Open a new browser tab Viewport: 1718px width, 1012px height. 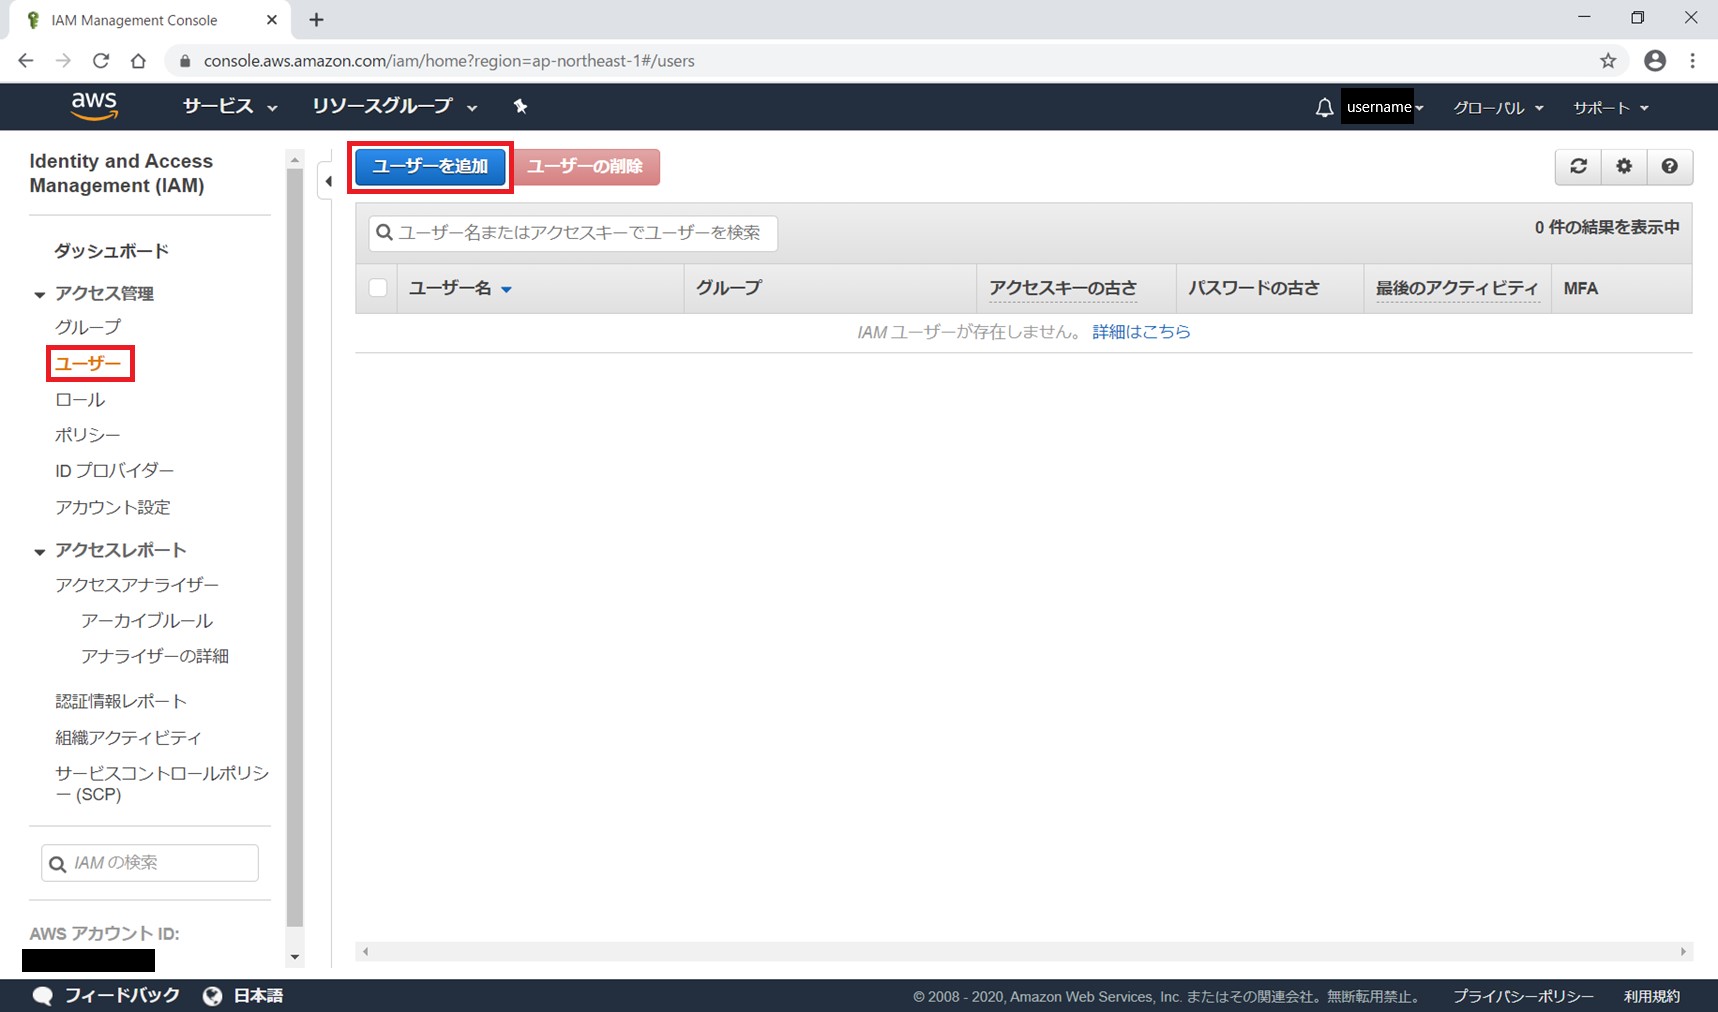[x=316, y=20]
